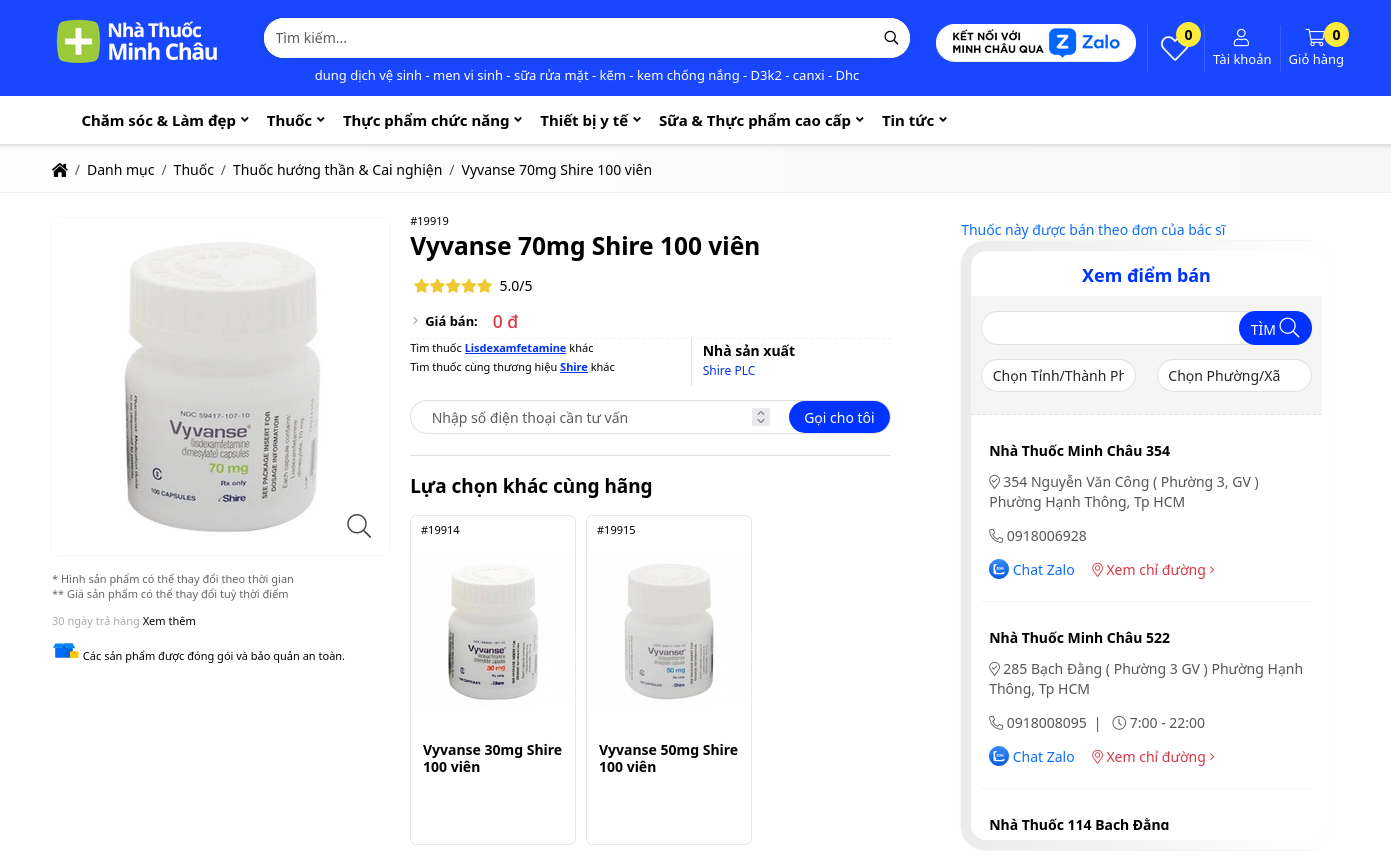The image size is (1391, 858).
Task: Connect via the Zalo banner button
Action: click(1036, 43)
